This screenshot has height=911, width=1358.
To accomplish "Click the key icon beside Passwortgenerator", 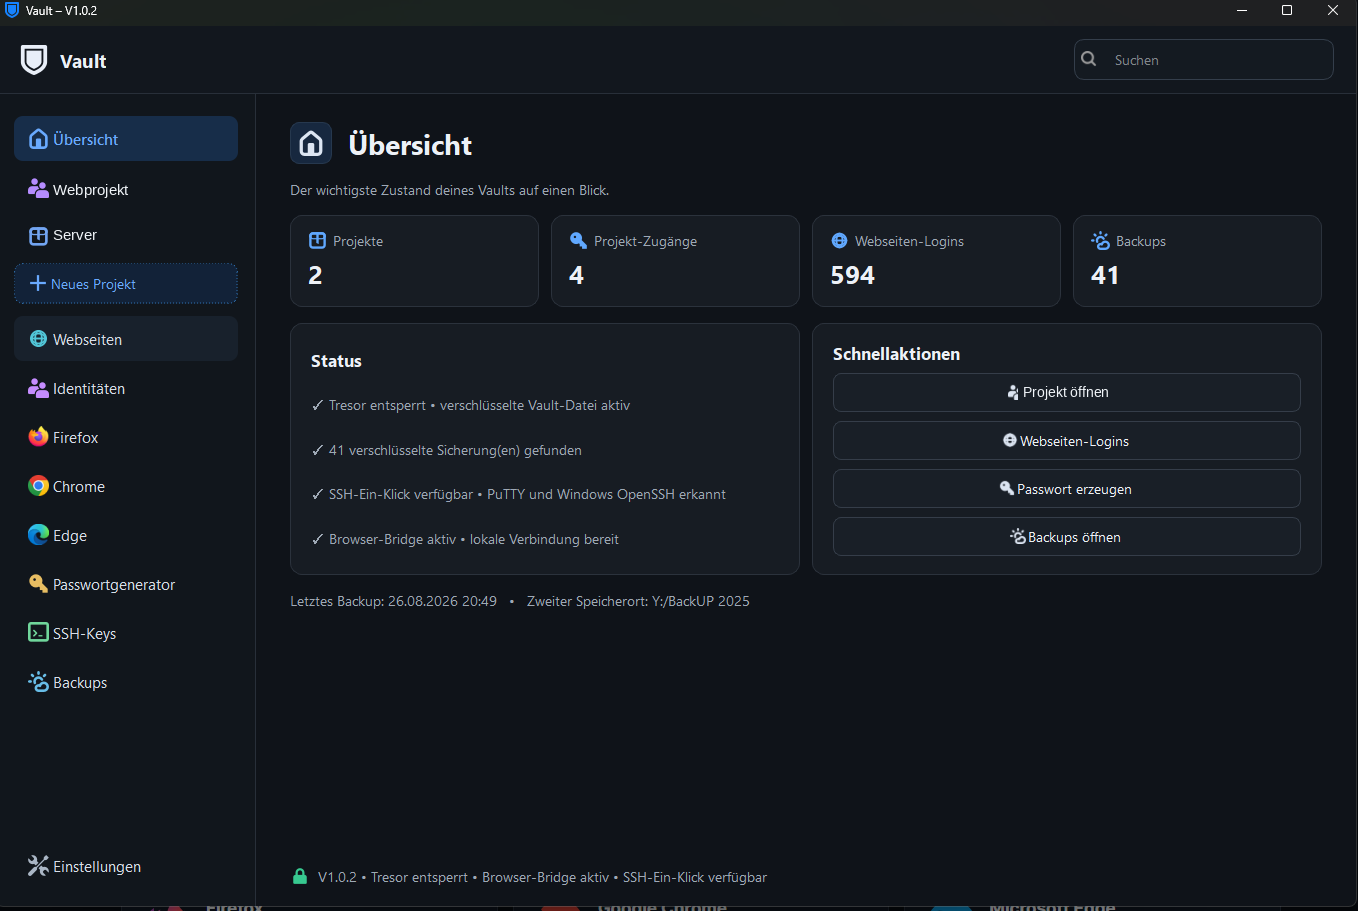I will click(x=38, y=584).
